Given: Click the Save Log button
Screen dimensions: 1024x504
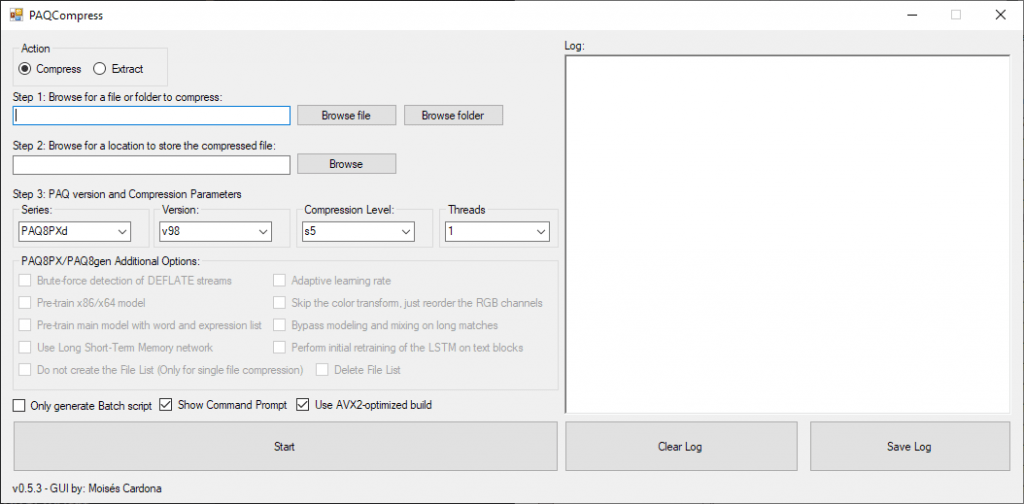Looking at the screenshot, I should point(910,447).
